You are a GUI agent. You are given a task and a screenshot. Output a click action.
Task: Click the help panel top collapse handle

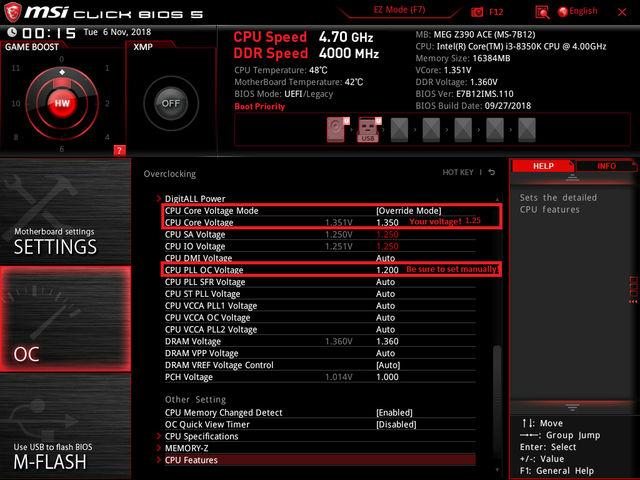click(x=572, y=178)
